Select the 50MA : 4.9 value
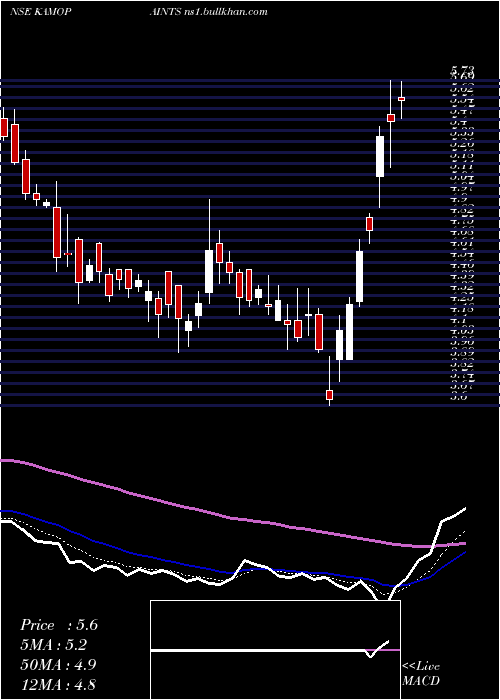 tap(59, 665)
